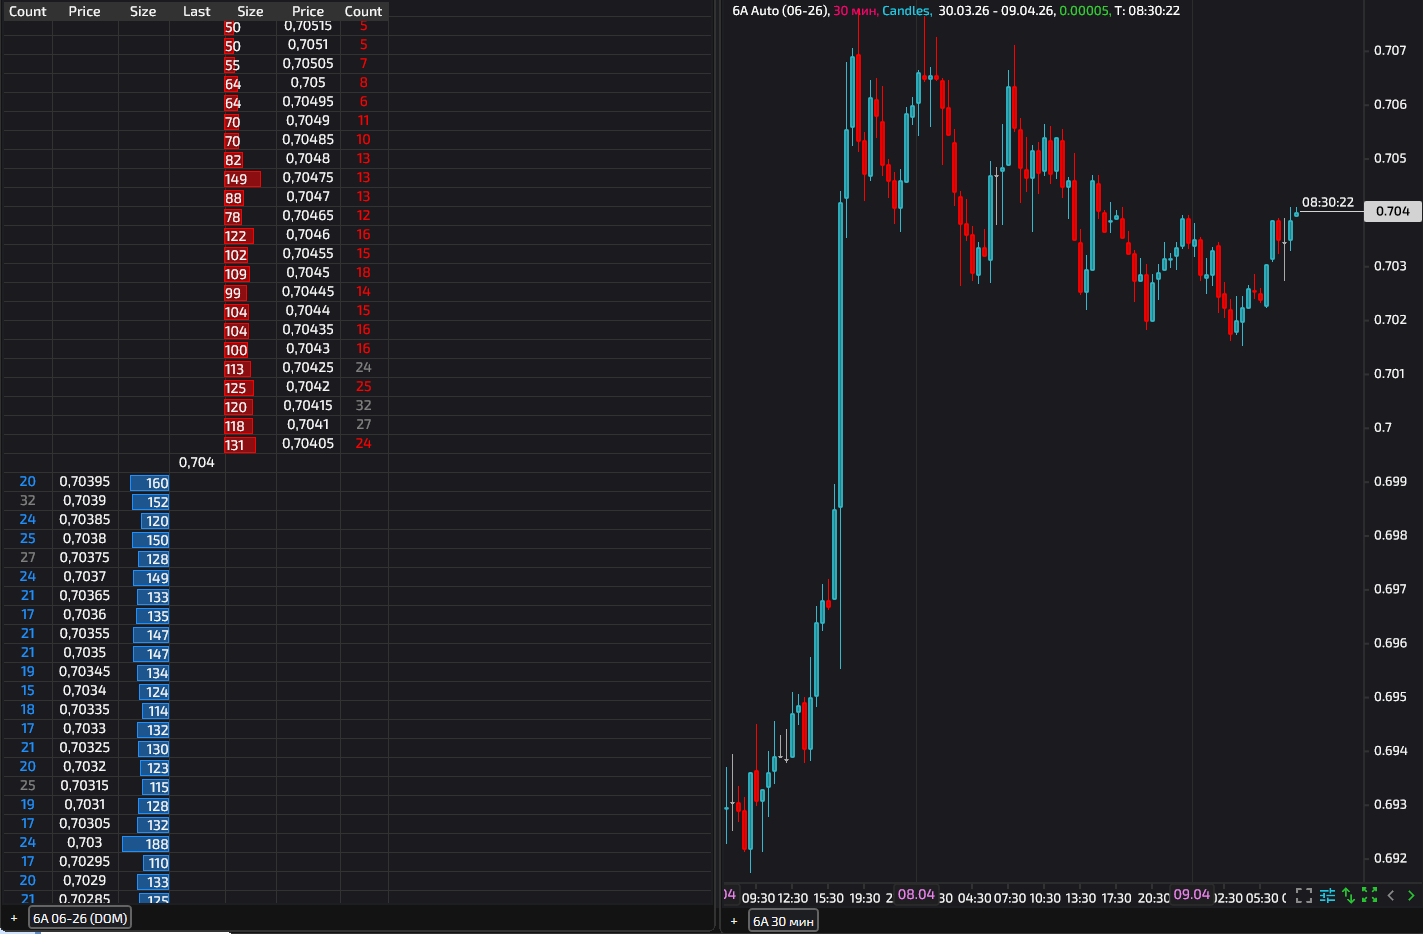1424x934 pixels.
Task: Click the current price 0.704 axis tag
Action: click(x=1393, y=211)
